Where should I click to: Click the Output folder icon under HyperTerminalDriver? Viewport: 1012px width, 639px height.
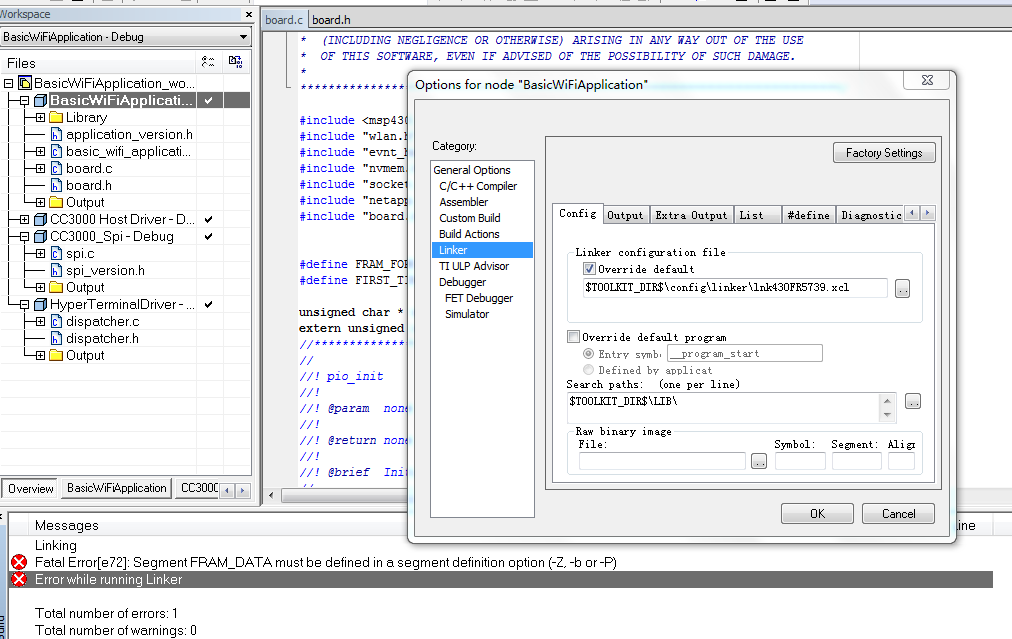pos(57,355)
